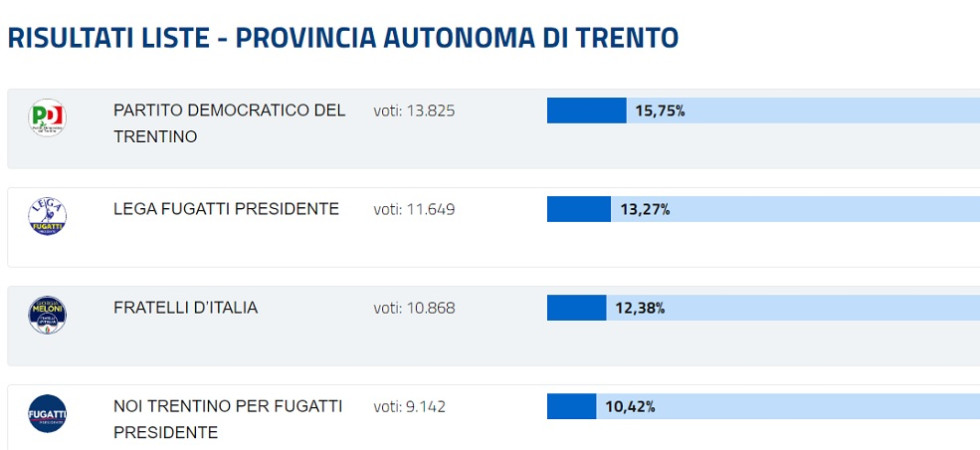Screen dimensions: 980x450
Task: Click the 10,42% percentage label
Action: pos(630,406)
